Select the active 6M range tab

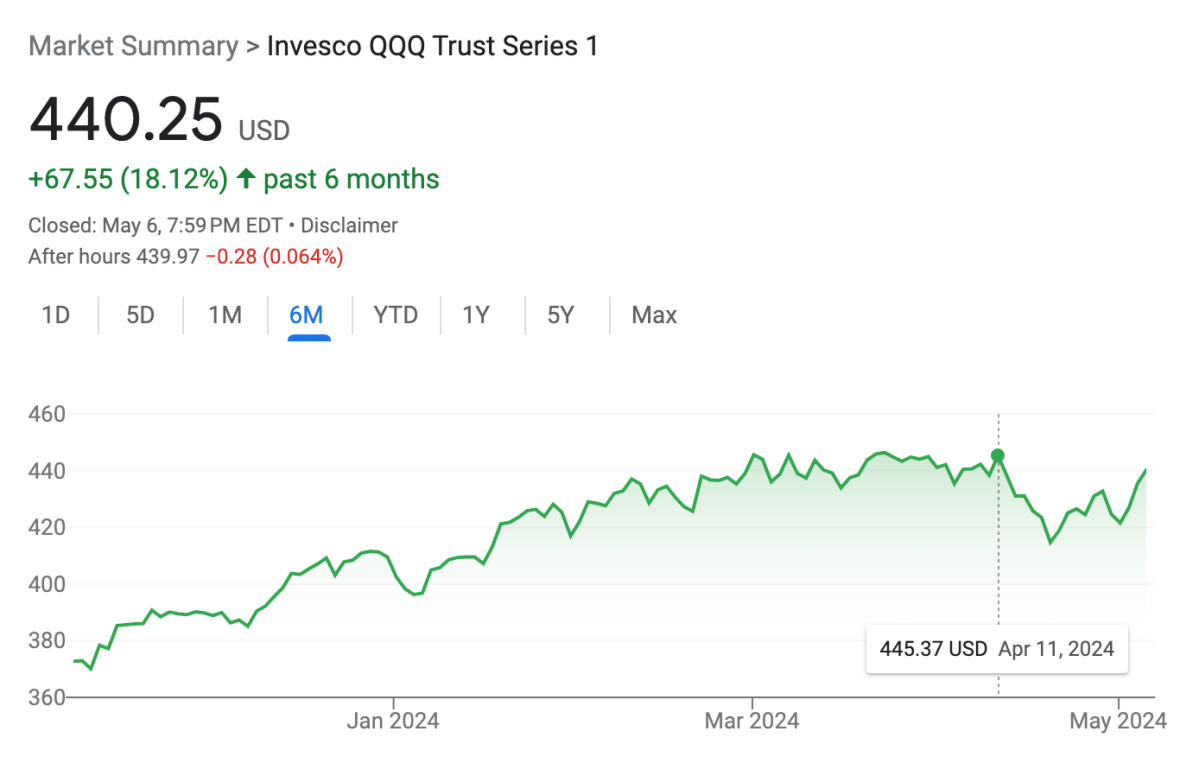click(x=306, y=316)
